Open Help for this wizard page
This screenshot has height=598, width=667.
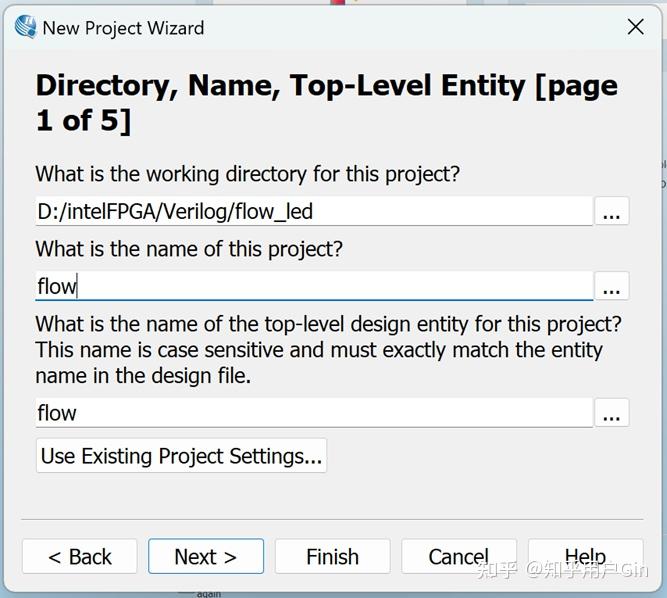click(585, 557)
